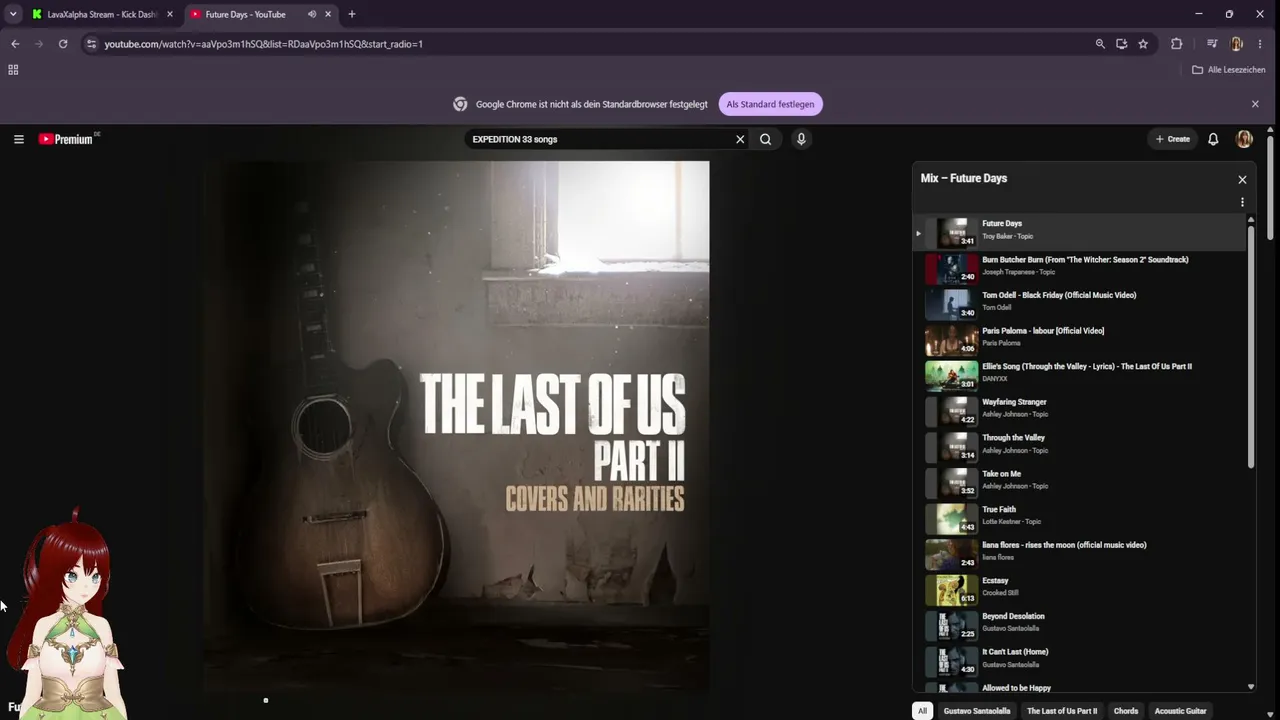Open Chrome extensions puzzle icon
Image resolution: width=1280 pixels, height=720 pixels.
point(1176,44)
